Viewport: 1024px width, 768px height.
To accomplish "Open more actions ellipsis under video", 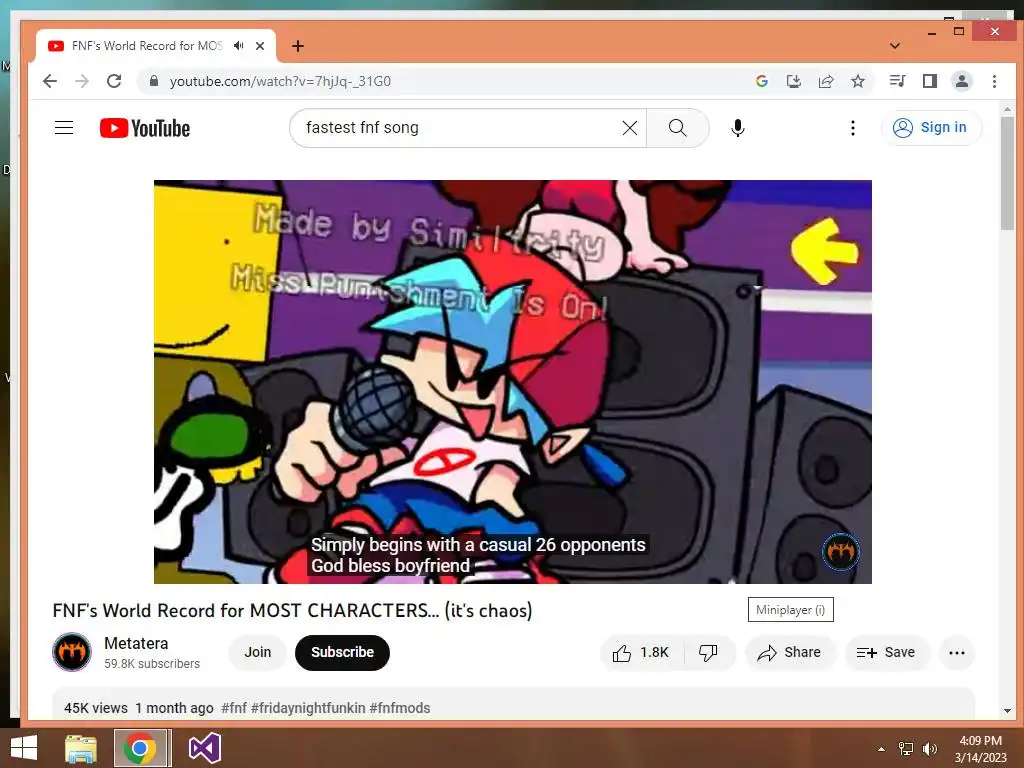I will [x=957, y=652].
